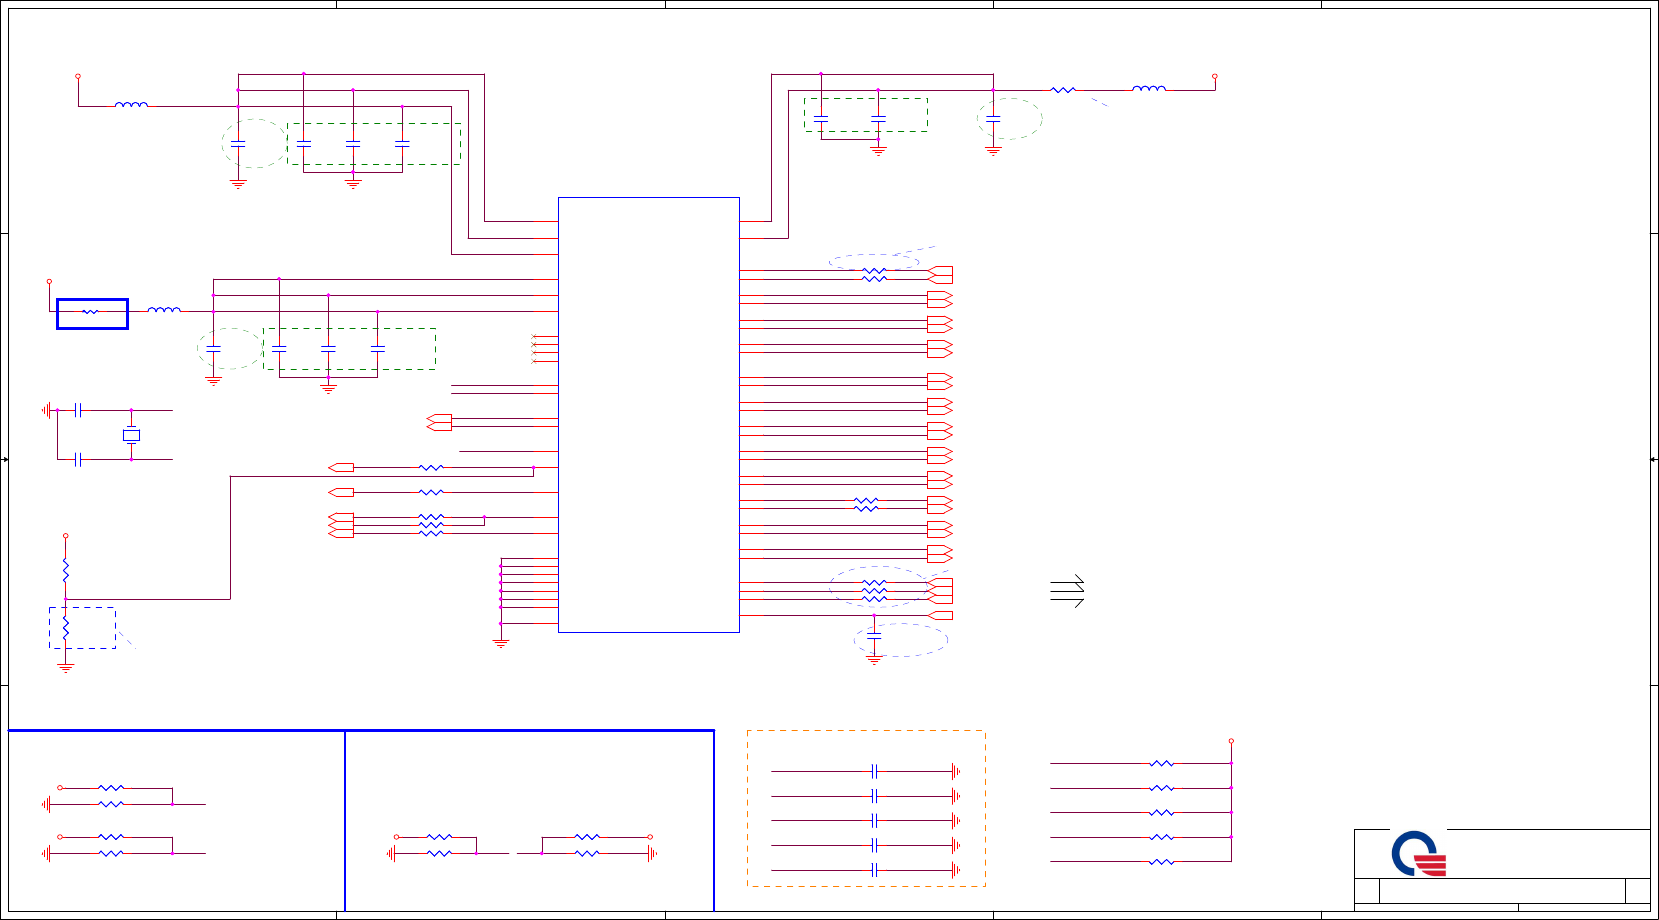Select the large central IC block
The height and width of the screenshot is (920, 1659).
(648, 415)
